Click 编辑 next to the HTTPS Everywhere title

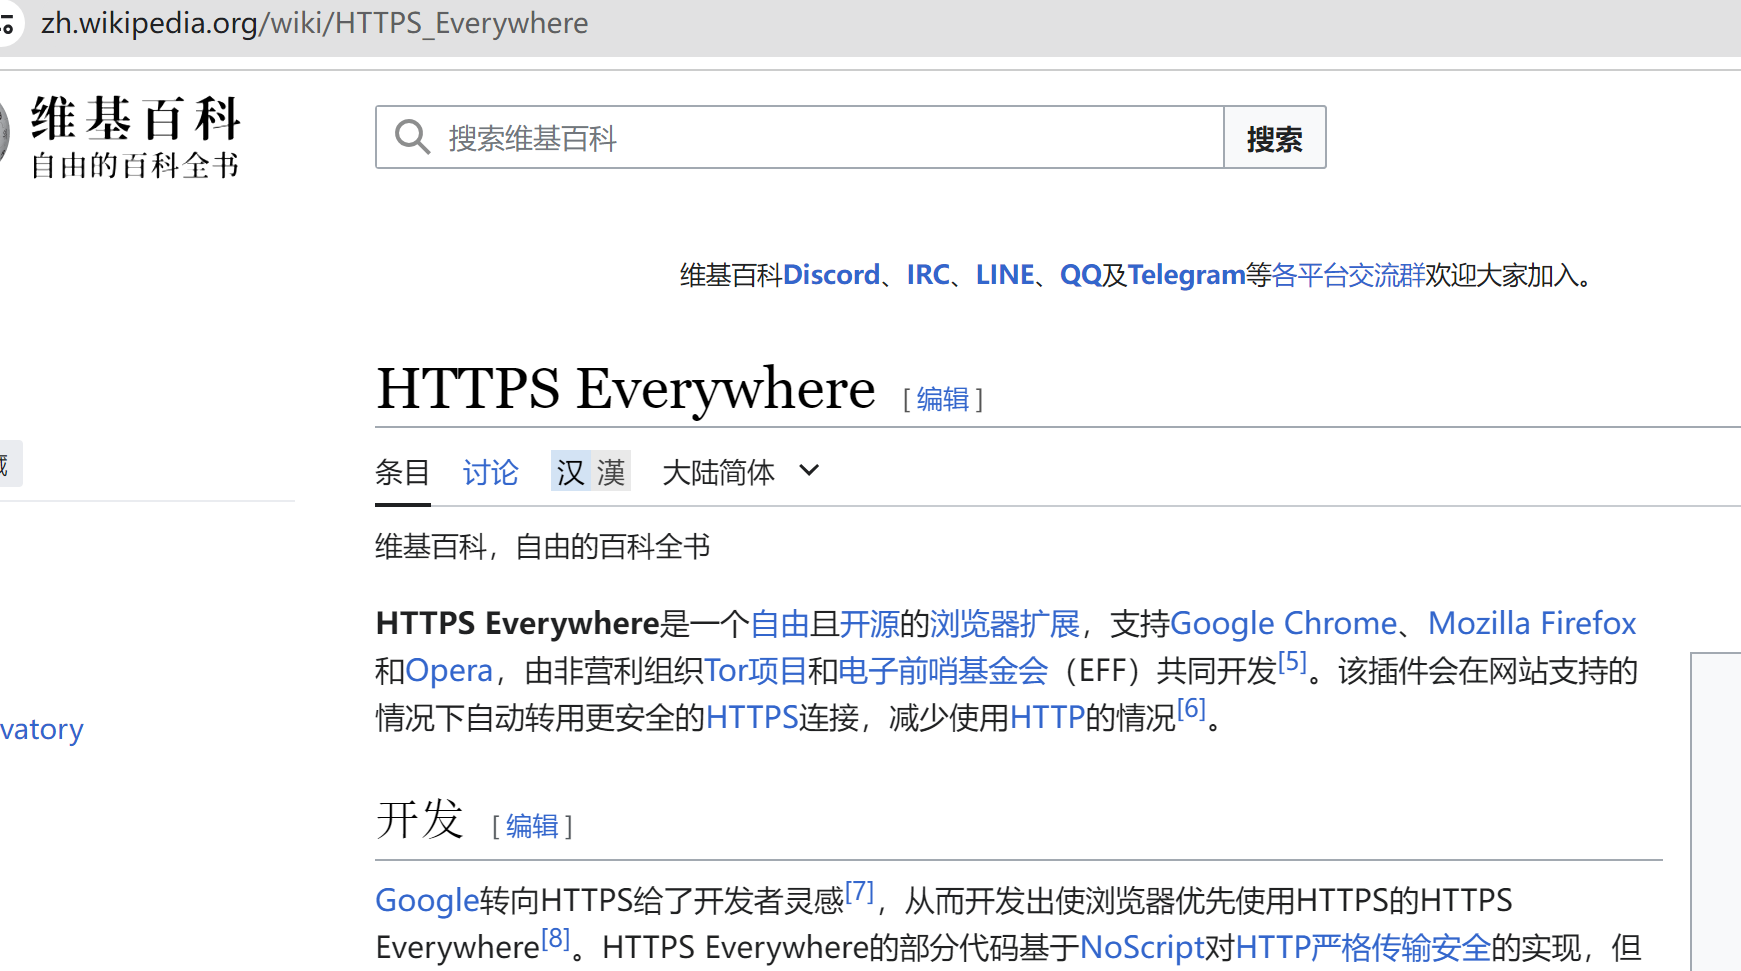941,398
